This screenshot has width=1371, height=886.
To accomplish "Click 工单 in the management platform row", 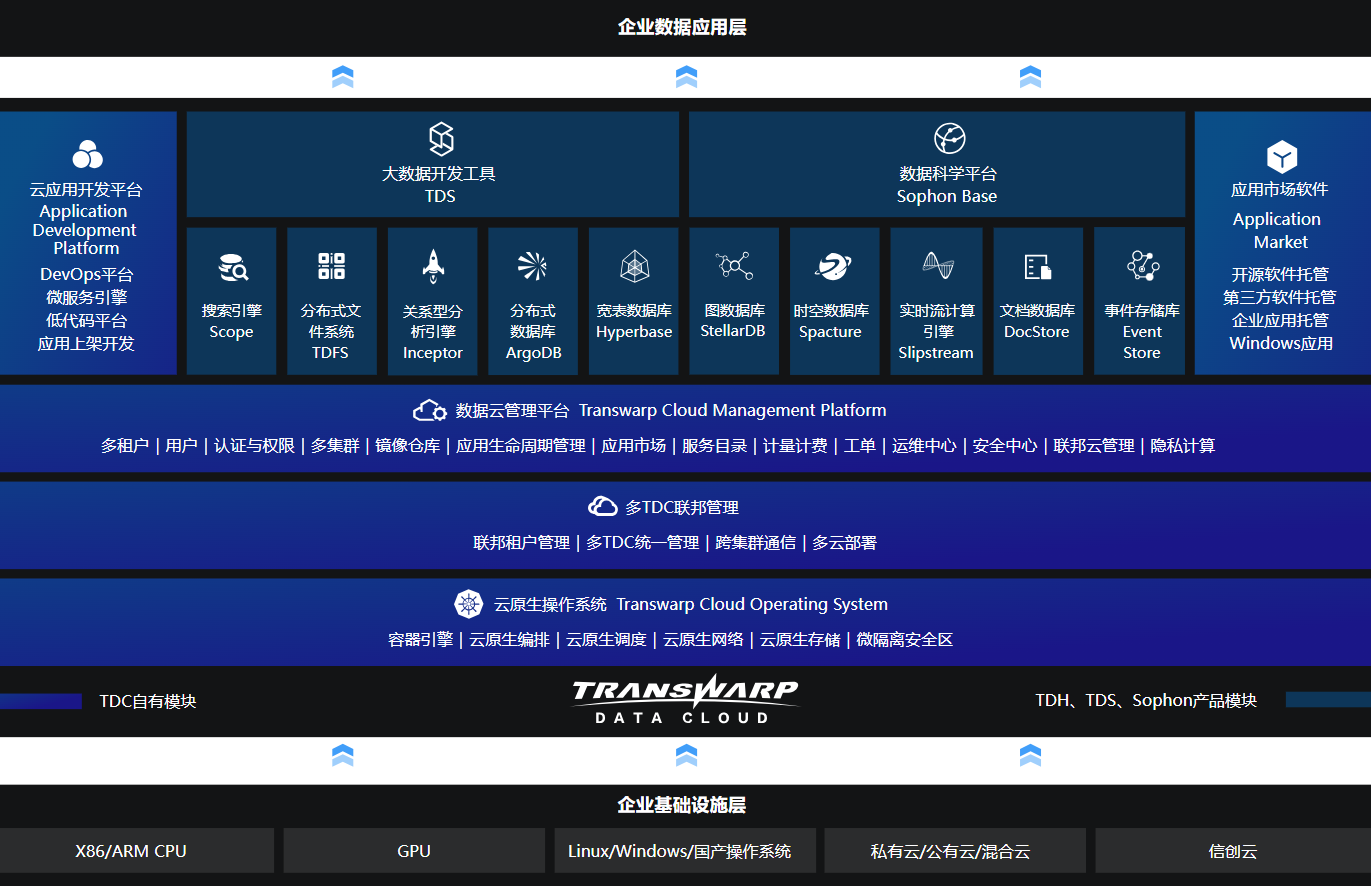I will click(x=860, y=445).
